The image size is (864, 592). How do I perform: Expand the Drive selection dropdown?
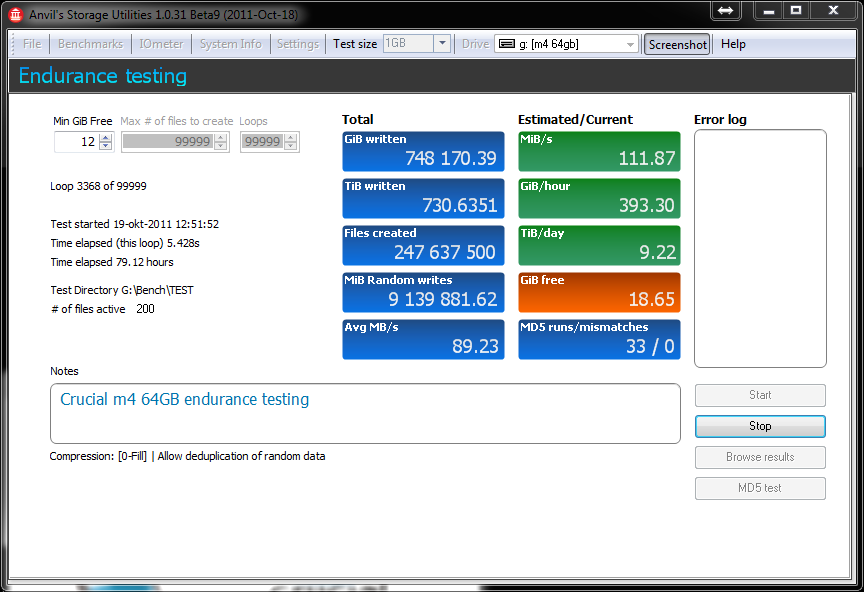coord(630,44)
